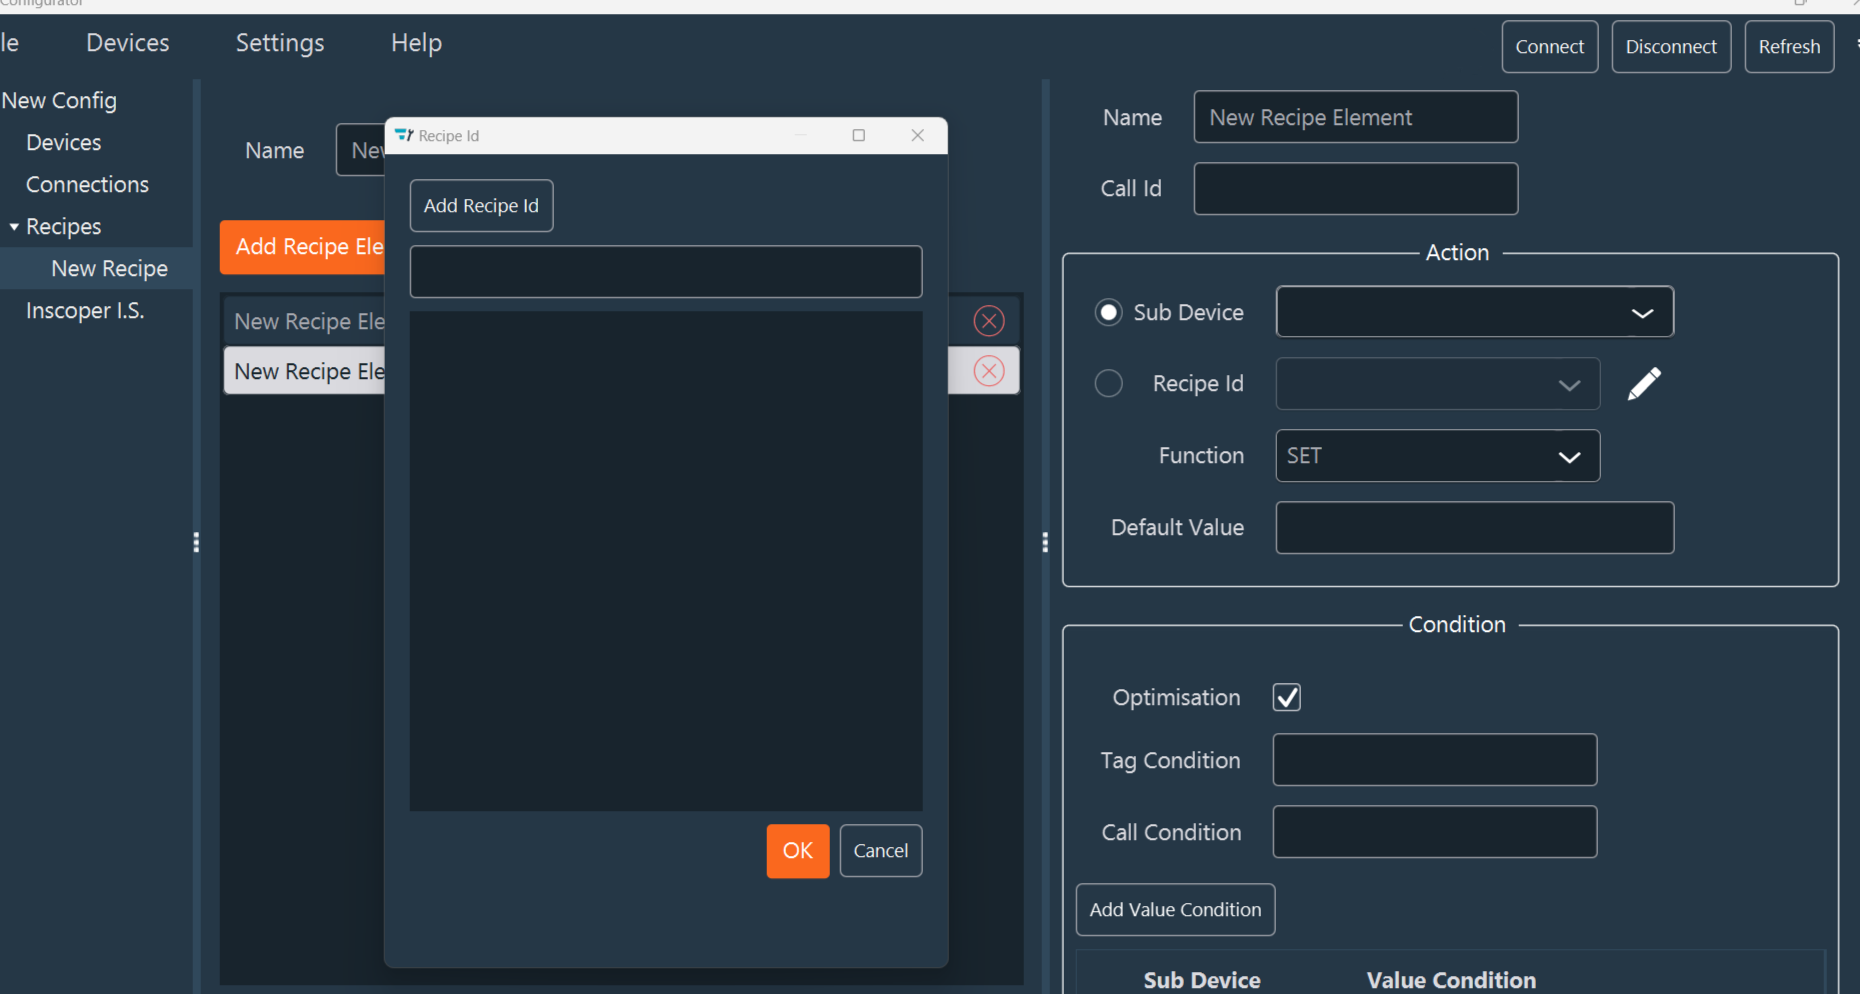This screenshot has height=994, width=1860.
Task: Open the Help menu
Action: click(x=416, y=42)
